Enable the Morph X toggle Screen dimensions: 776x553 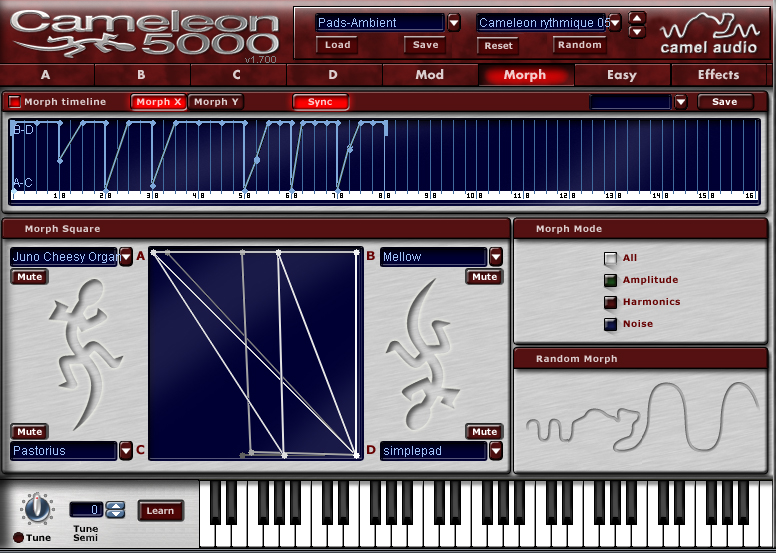coord(158,102)
